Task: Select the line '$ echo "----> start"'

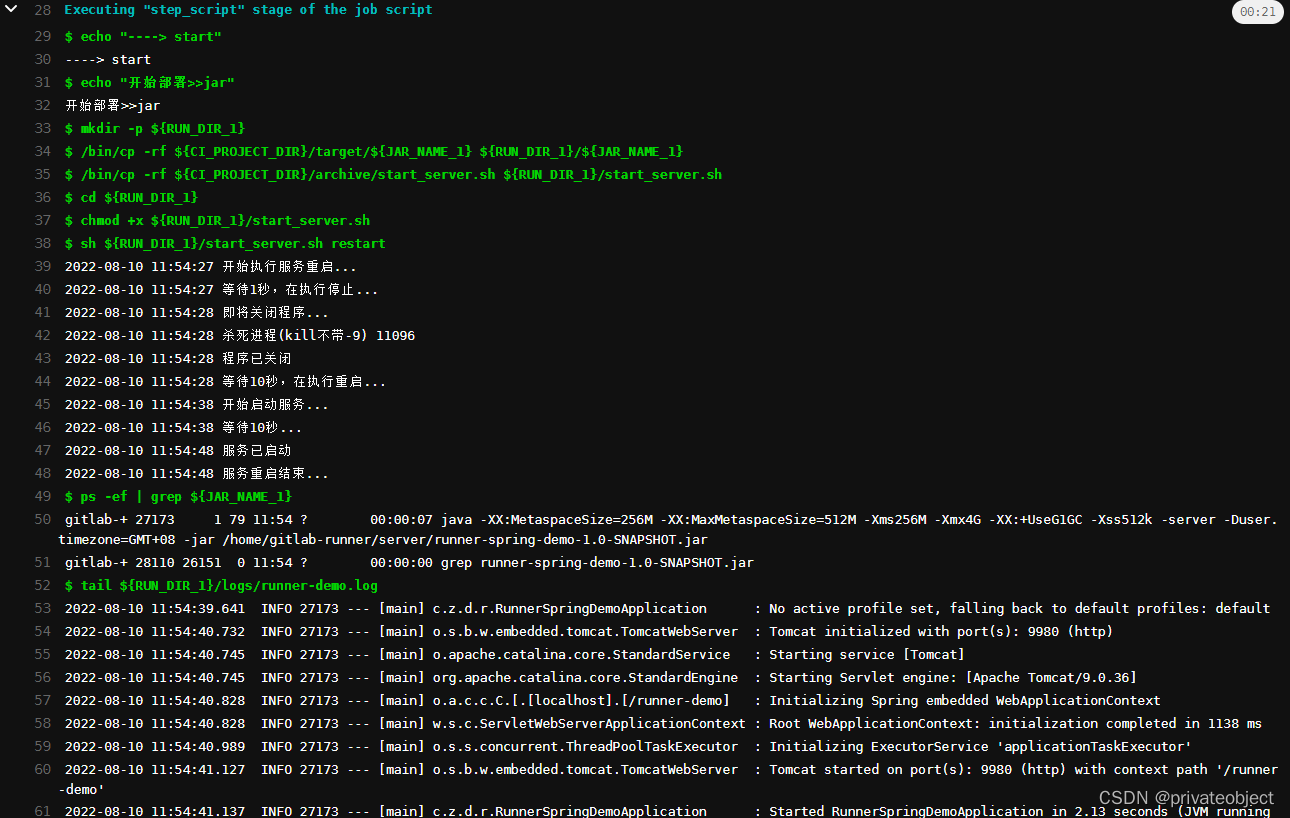Action: (143, 36)
